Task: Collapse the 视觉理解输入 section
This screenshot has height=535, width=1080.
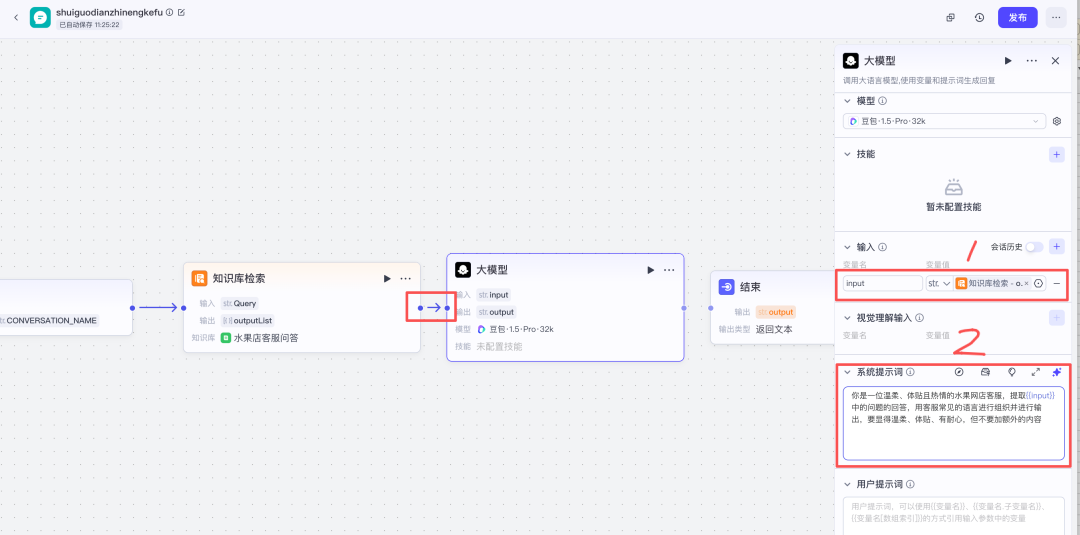Action: click(848, 317)
